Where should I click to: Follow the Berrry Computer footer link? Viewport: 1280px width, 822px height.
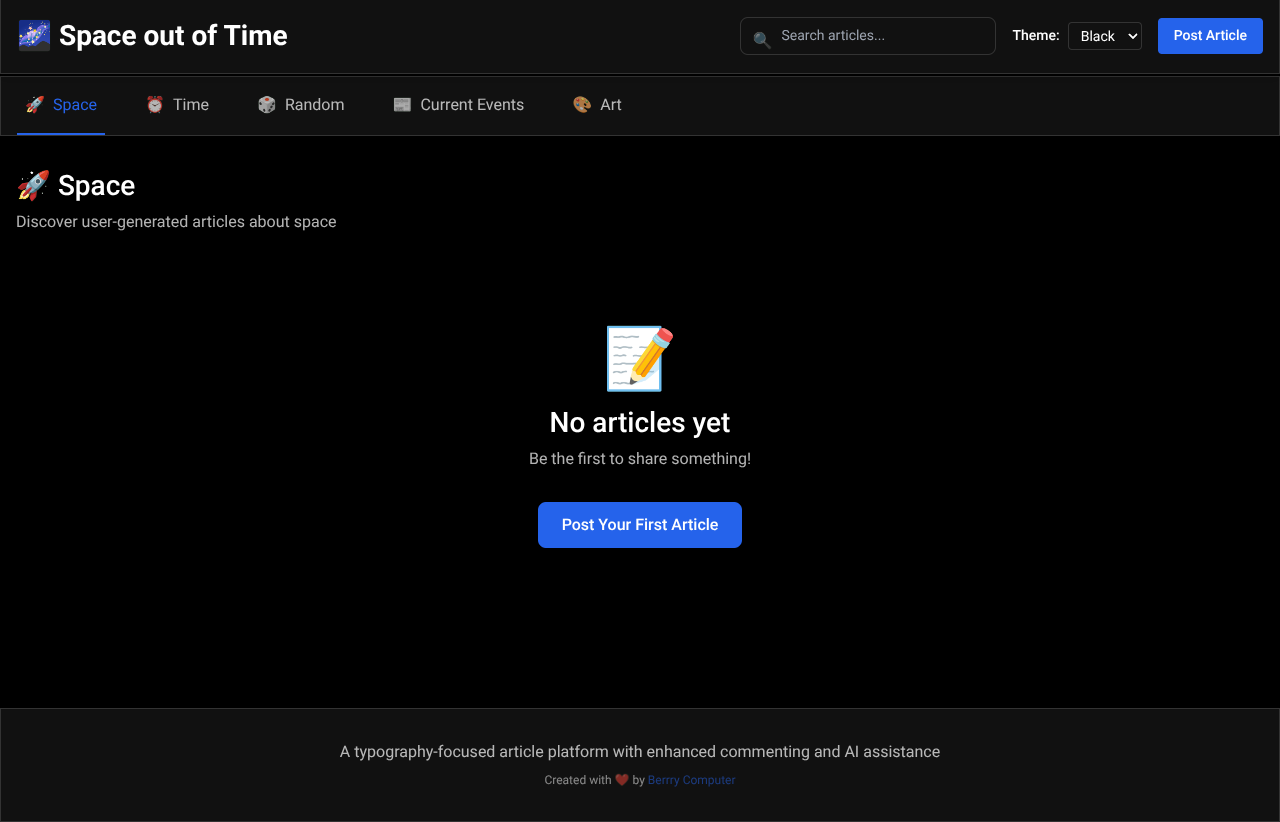[x=691, y=780]
